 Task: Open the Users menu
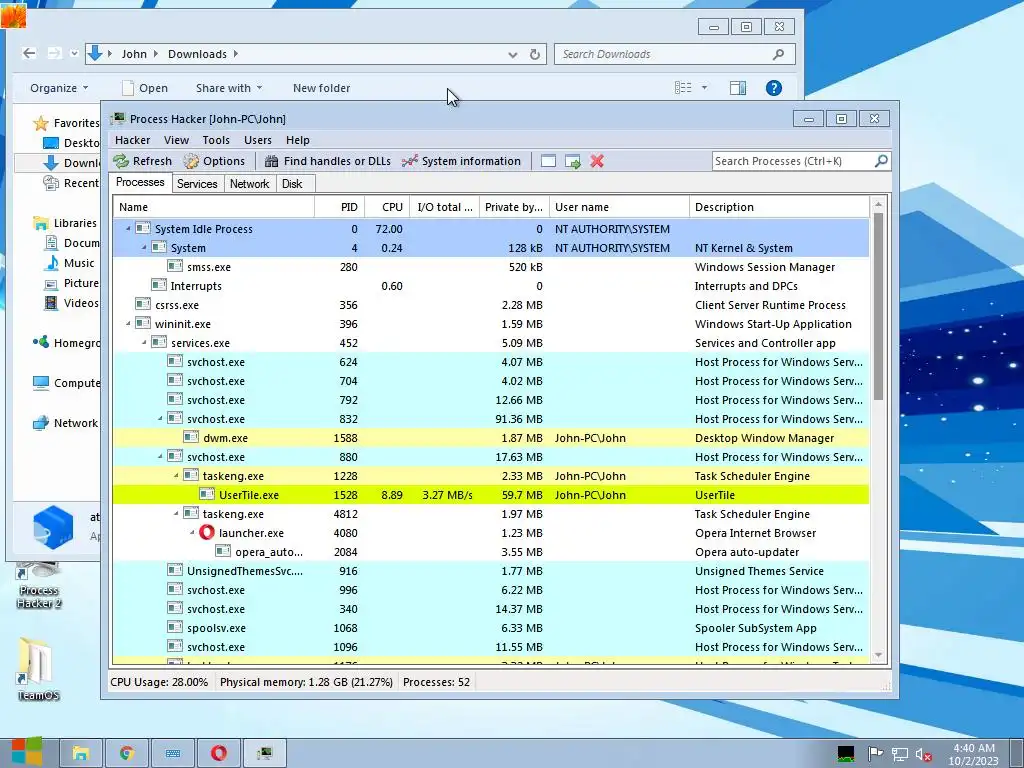pos(258,140)
